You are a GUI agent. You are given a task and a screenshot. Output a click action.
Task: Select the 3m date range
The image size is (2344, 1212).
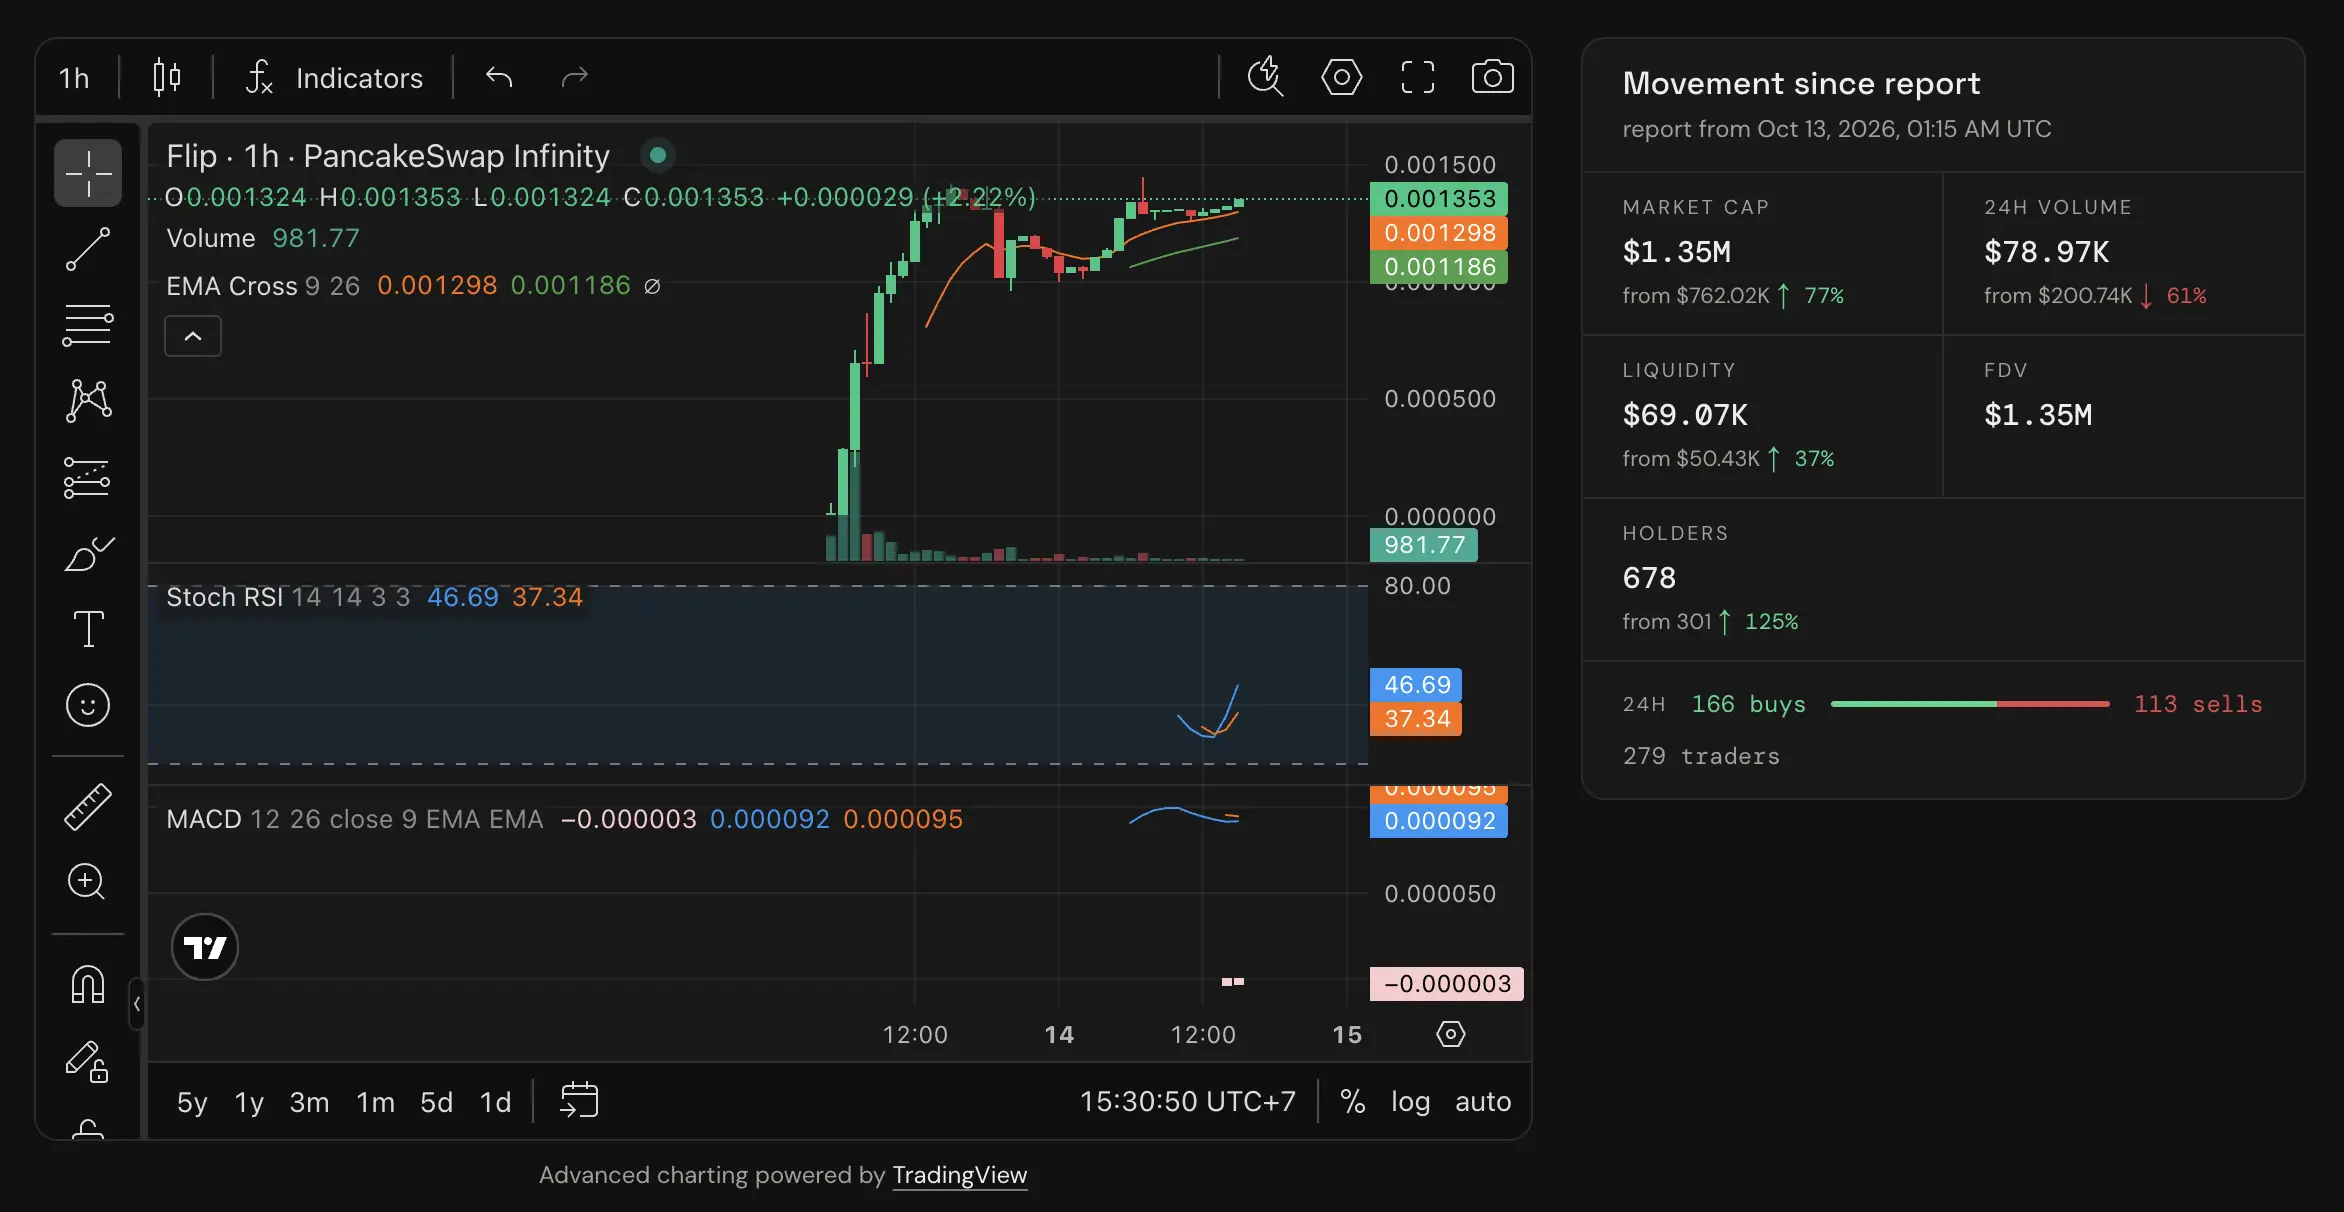pyautogui.click(x=309, y=1102)
